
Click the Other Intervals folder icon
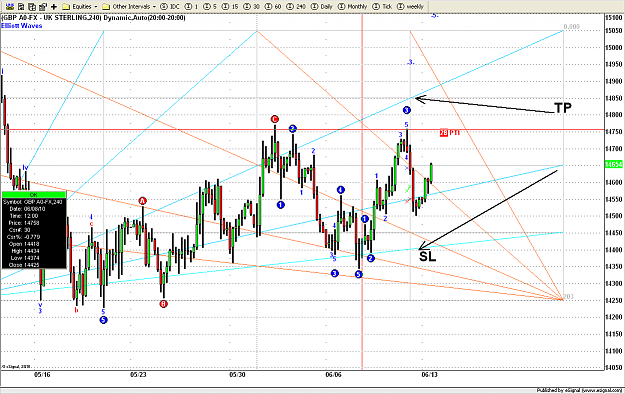click(106, 6)
